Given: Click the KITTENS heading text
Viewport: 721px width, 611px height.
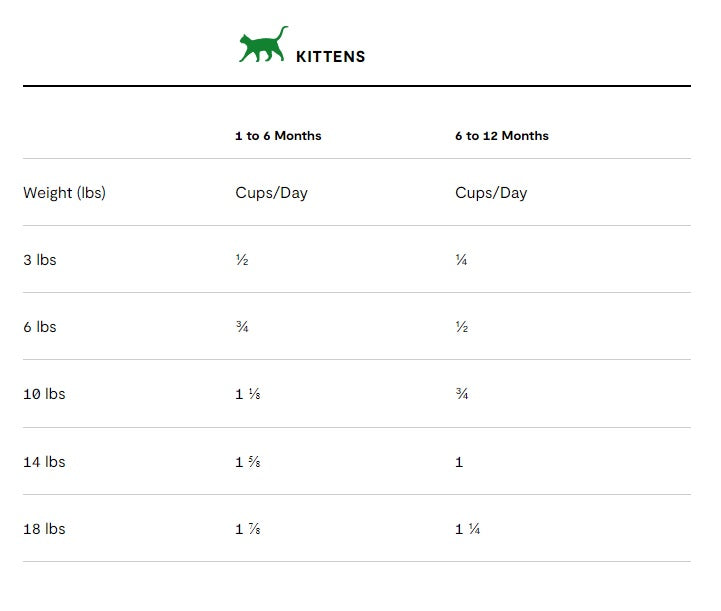Looking at the screenshot, I should (330, 57).
